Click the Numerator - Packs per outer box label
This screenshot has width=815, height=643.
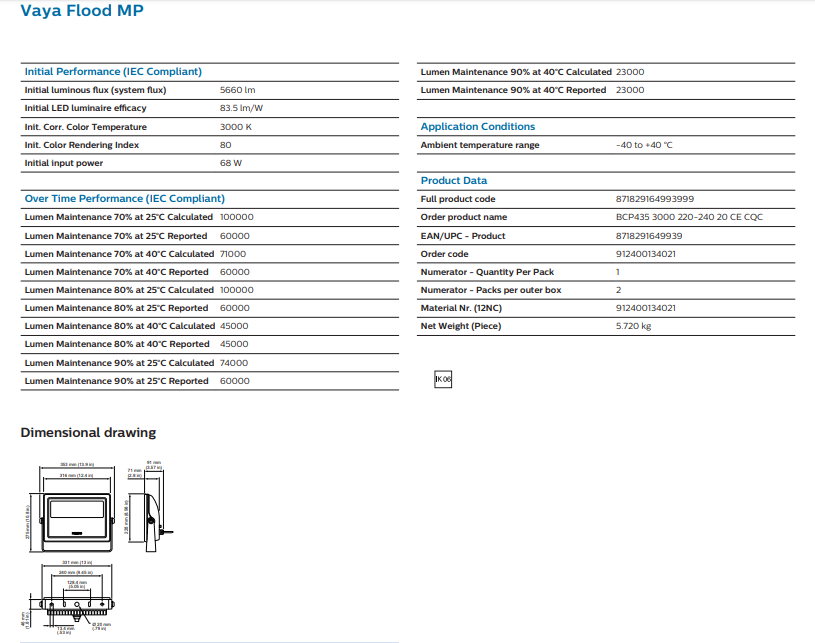(x=491, y=290)
